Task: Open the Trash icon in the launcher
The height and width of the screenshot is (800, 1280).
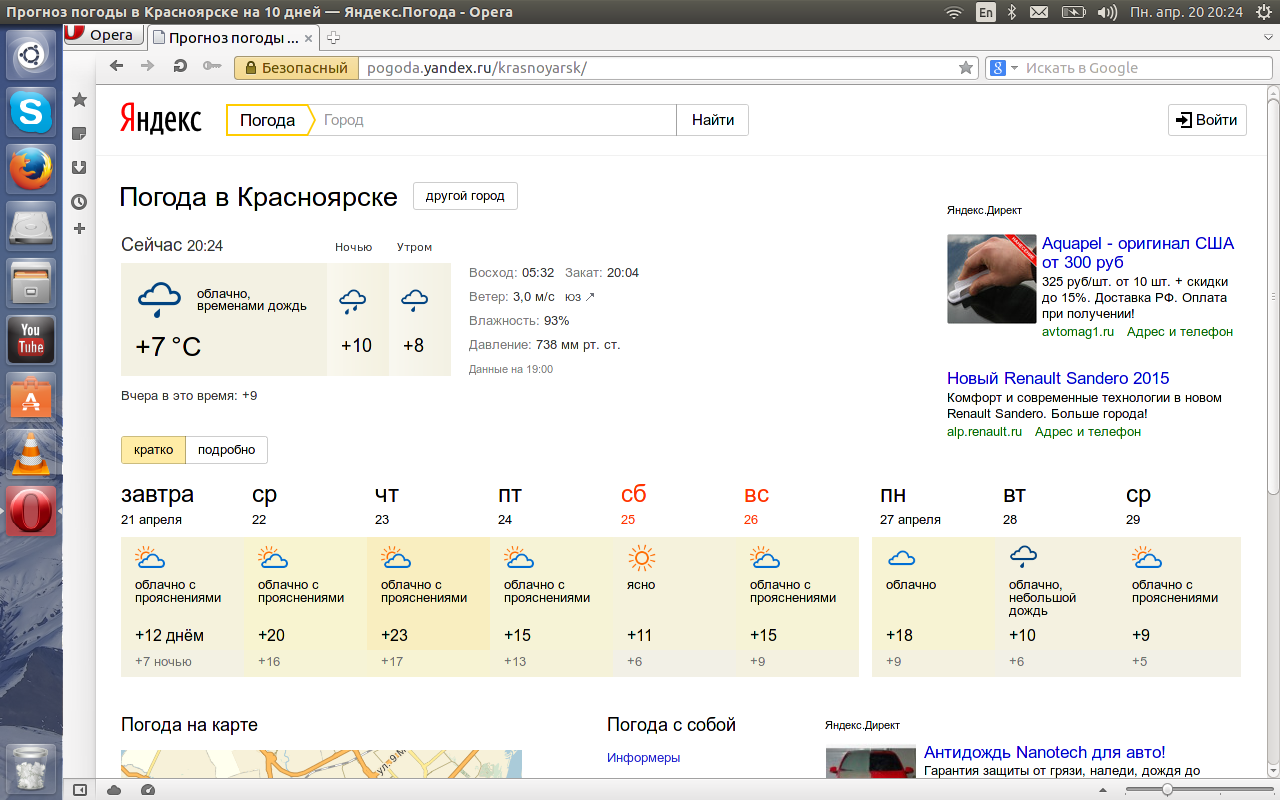Action: coord(32,768)
